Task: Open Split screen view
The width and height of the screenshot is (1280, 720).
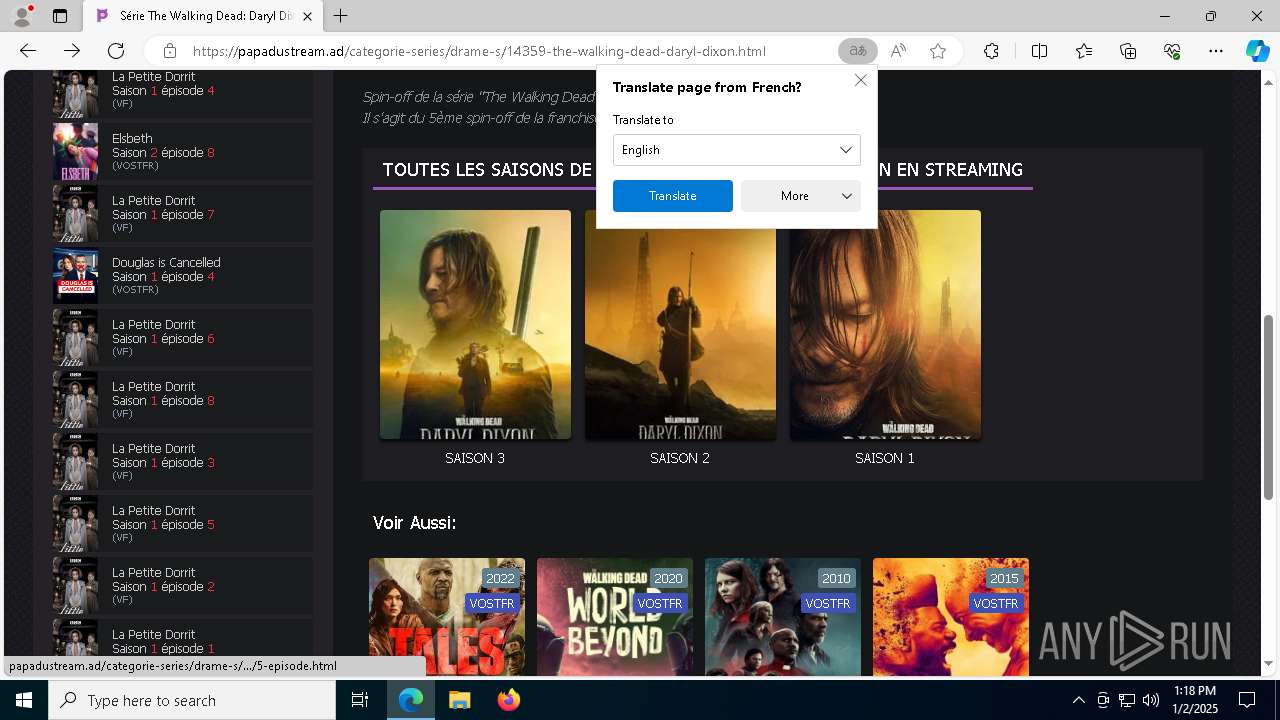Action: pos(1039,51)
